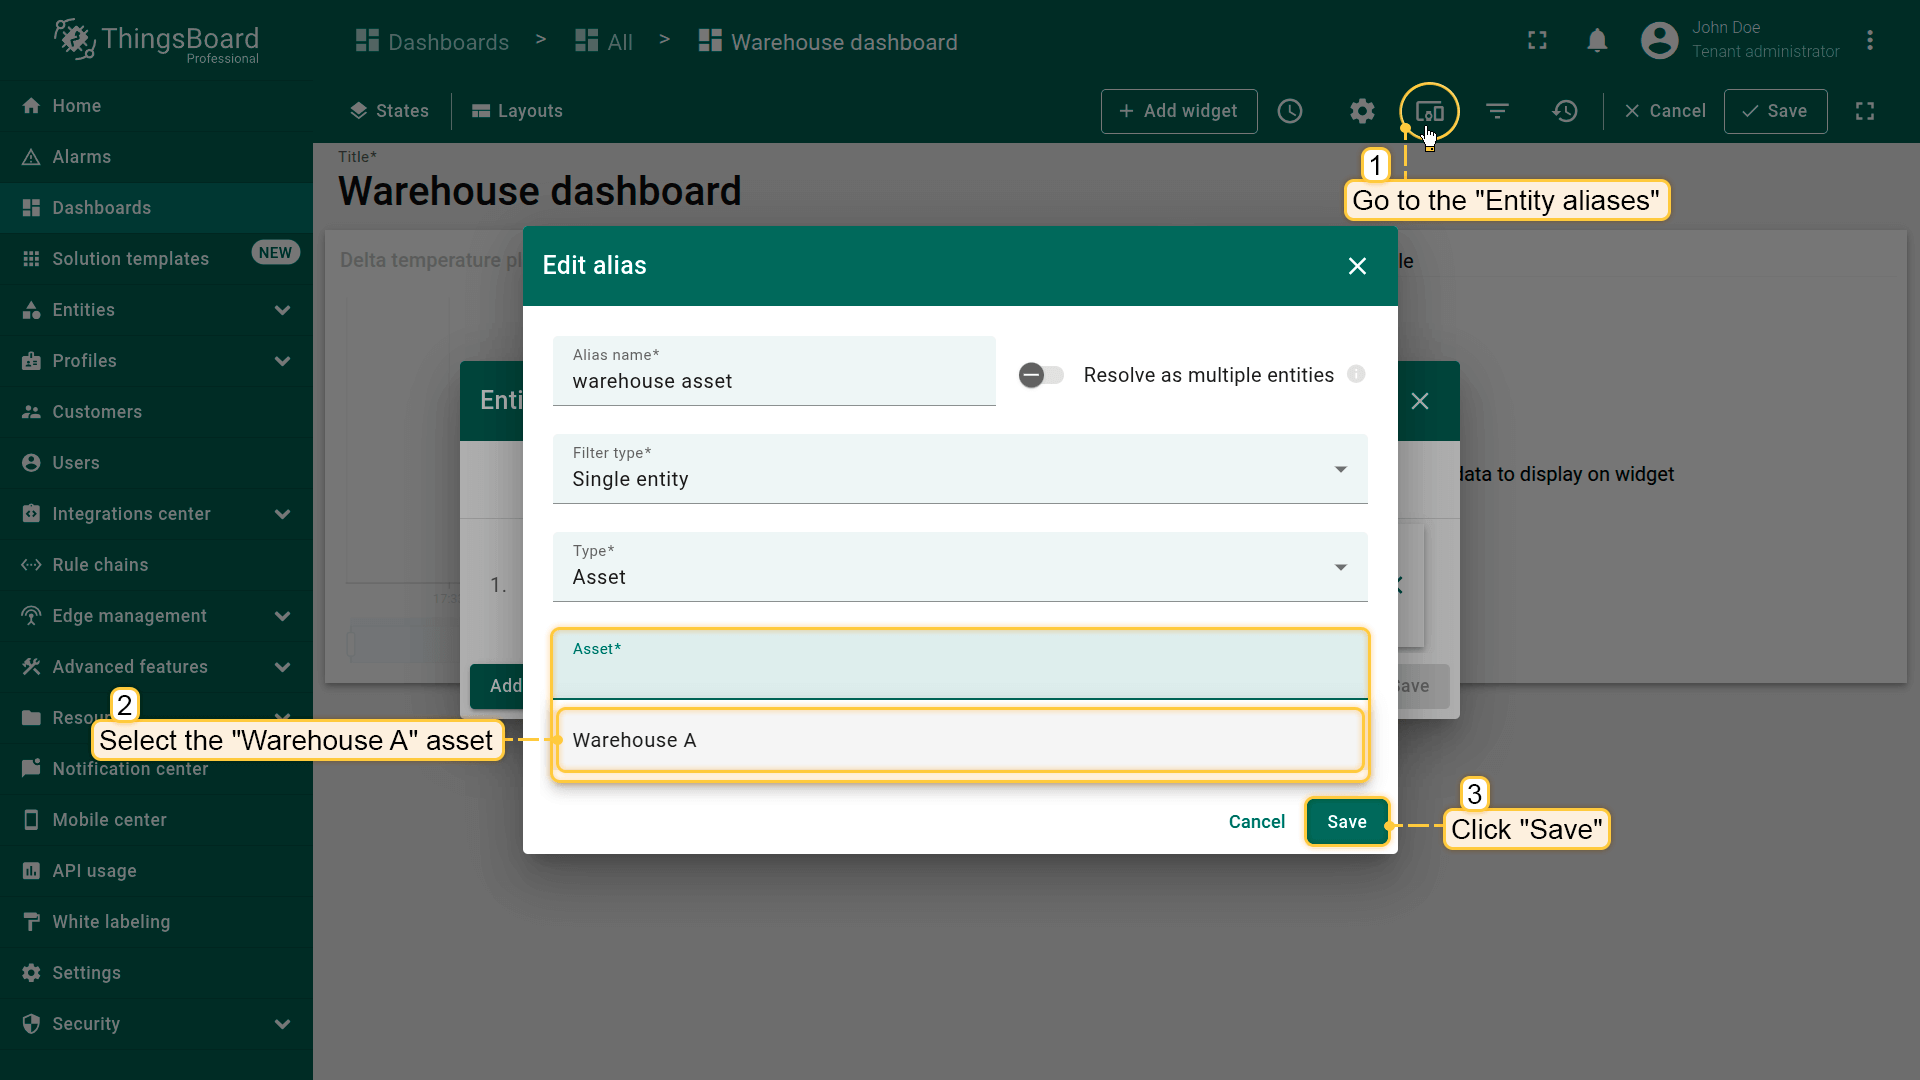Go to Rule chains in sidebar
Screen dimensions: 1920x1080
pyautogui.click(x=100, y=565)
